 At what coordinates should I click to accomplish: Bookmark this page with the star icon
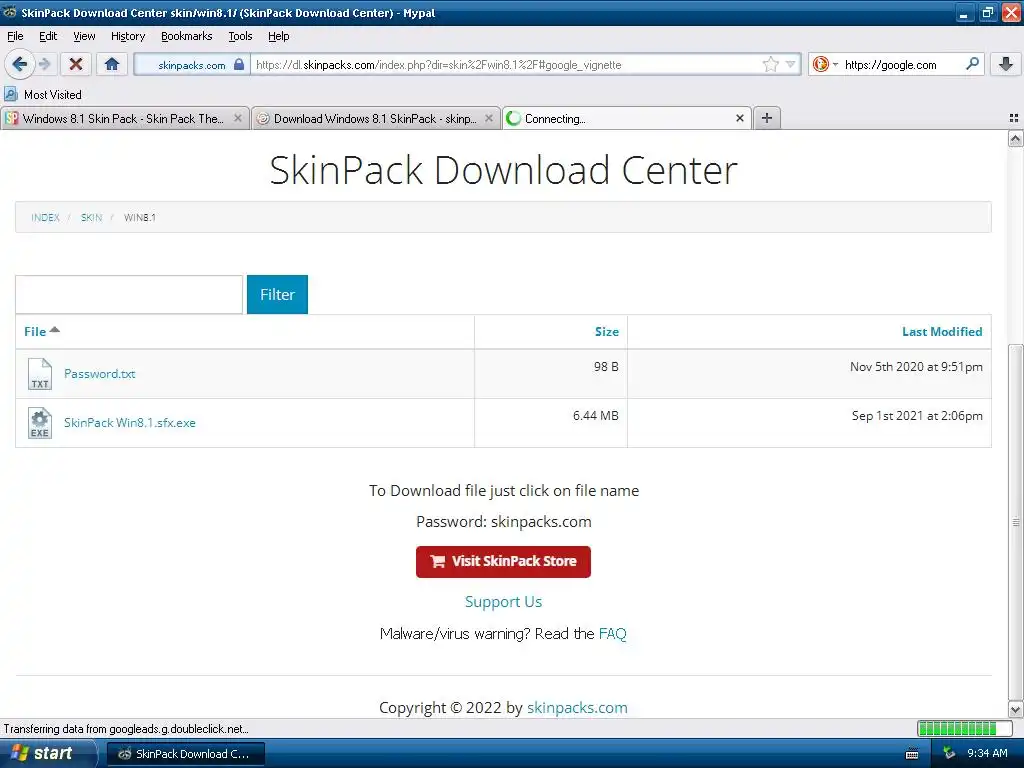coord(771,64)
